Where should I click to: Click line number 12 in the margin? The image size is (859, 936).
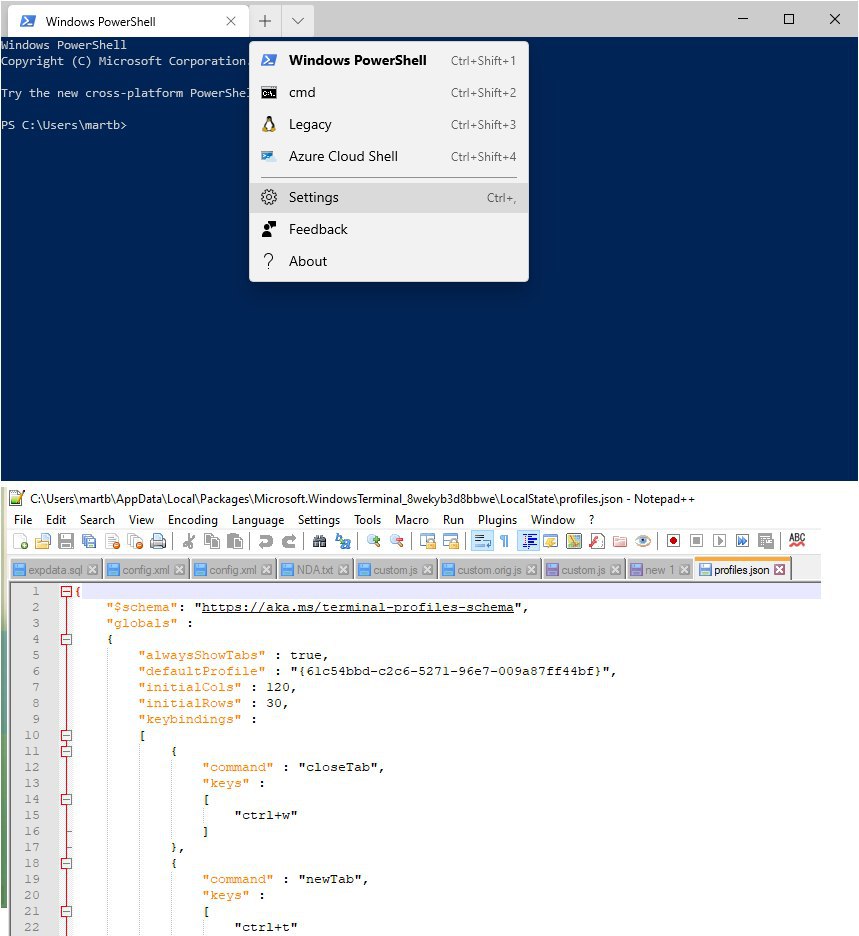click(32, 767)
